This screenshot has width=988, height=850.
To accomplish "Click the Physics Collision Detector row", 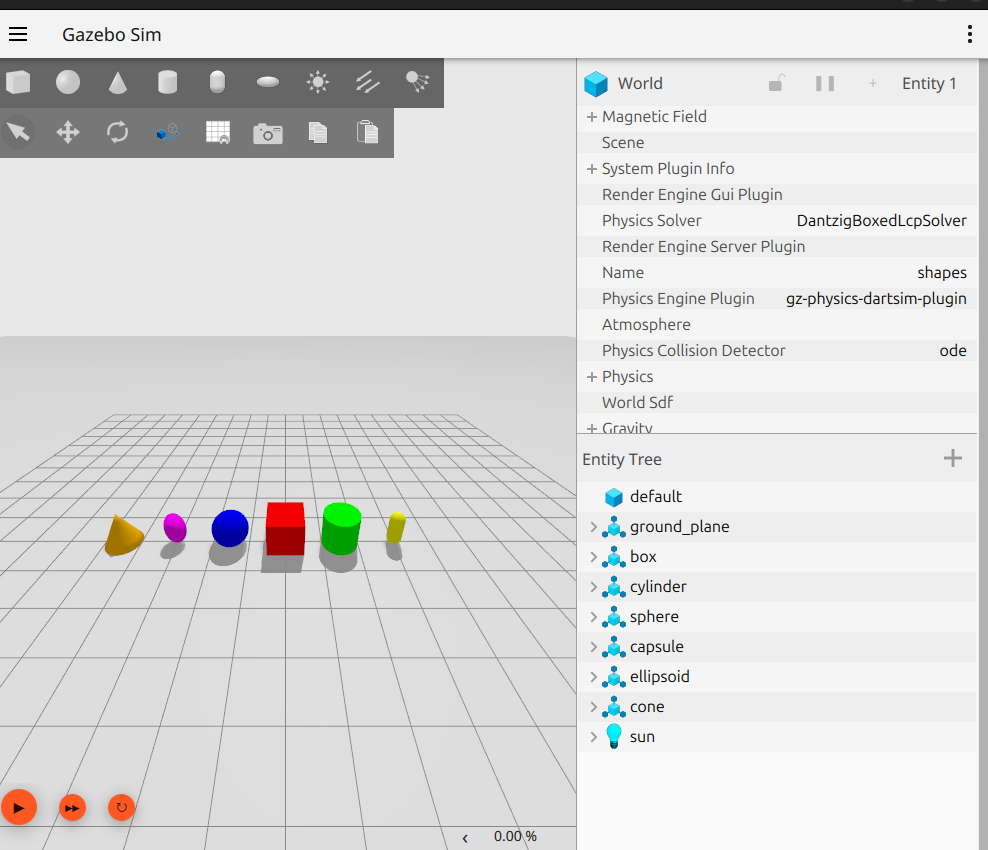I will coord(777,350).
